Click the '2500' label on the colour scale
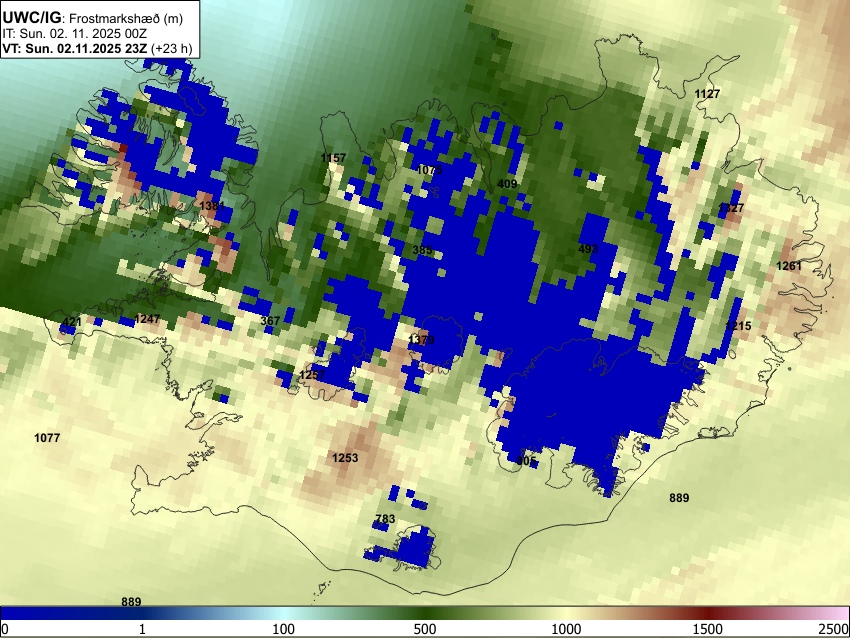 pyautogui.click(x=834, y=629)
